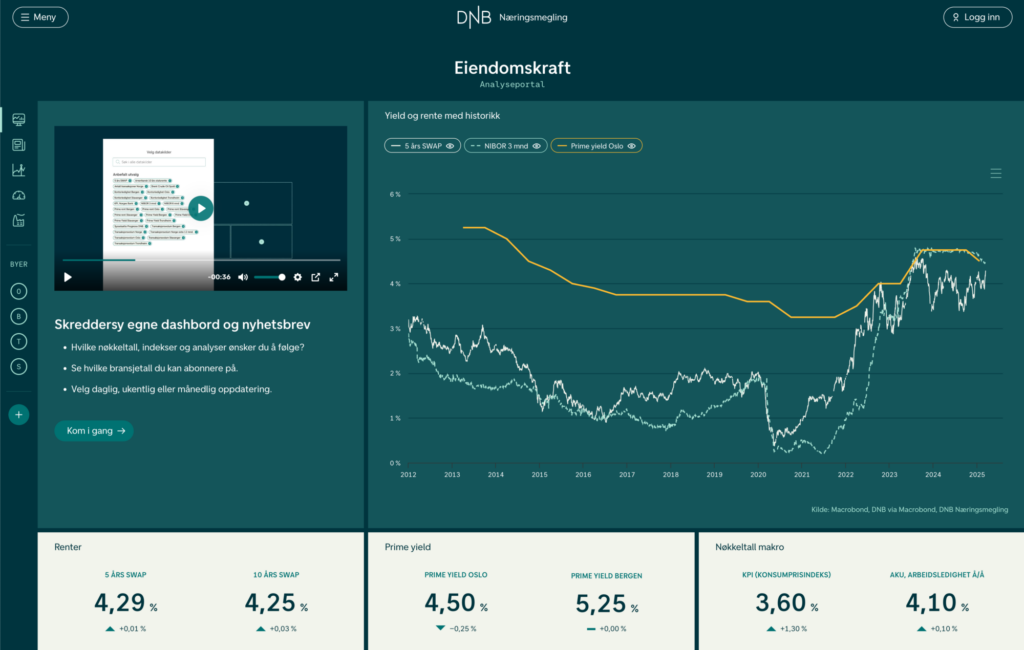Open the dashboard monitor icon in sidebar
The height and width of the screenshot is (650, 1024).
pyautogui.click(x=18, y=120)
